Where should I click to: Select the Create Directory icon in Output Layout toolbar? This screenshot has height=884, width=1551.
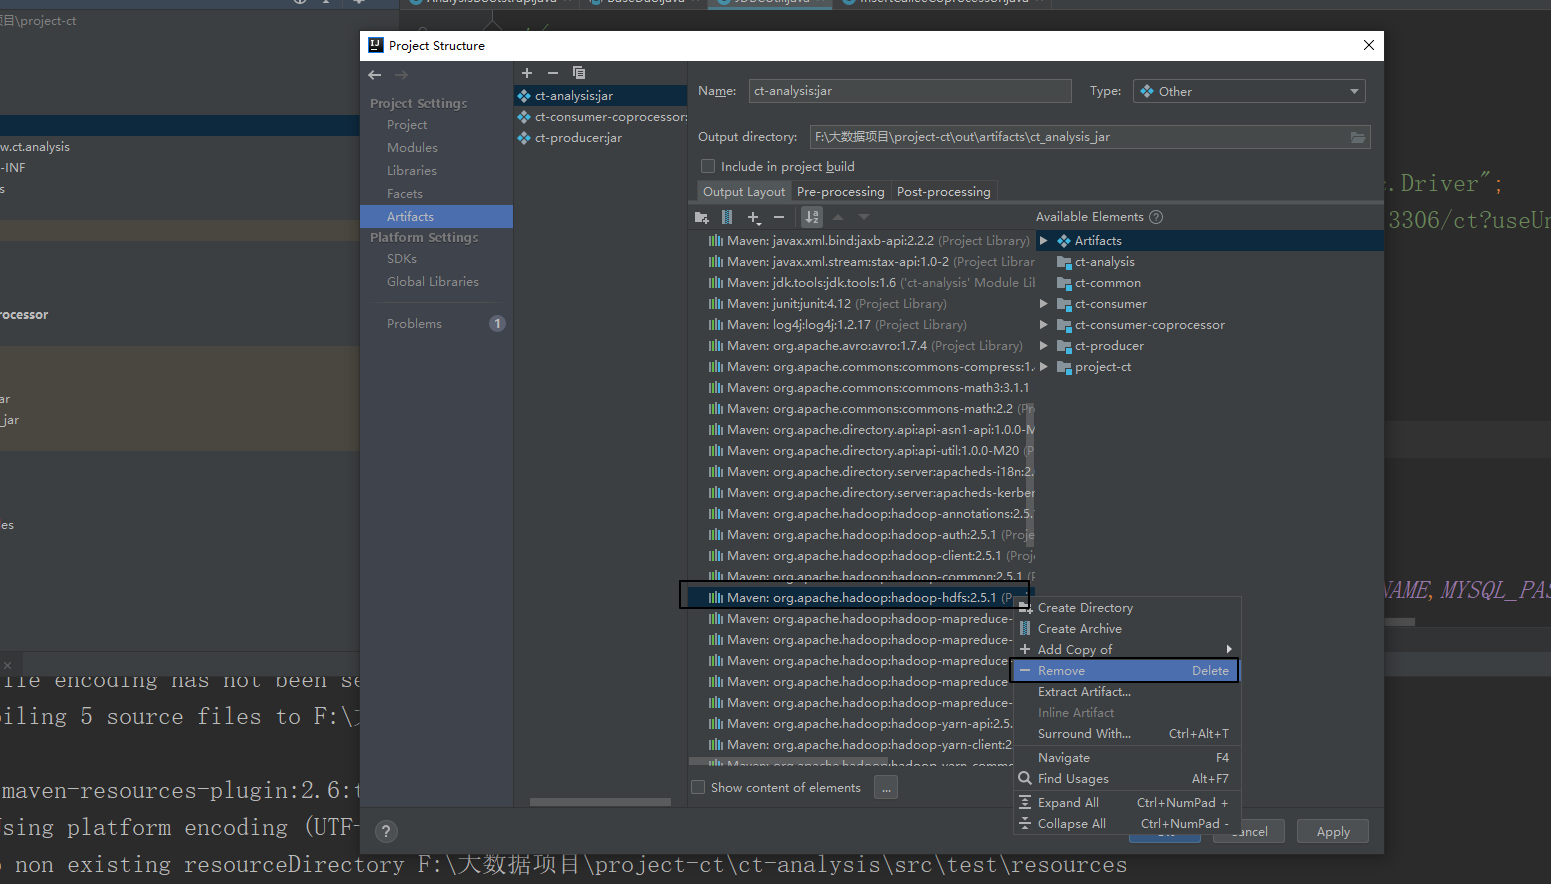pyautogui.click(x=701, y=217)
